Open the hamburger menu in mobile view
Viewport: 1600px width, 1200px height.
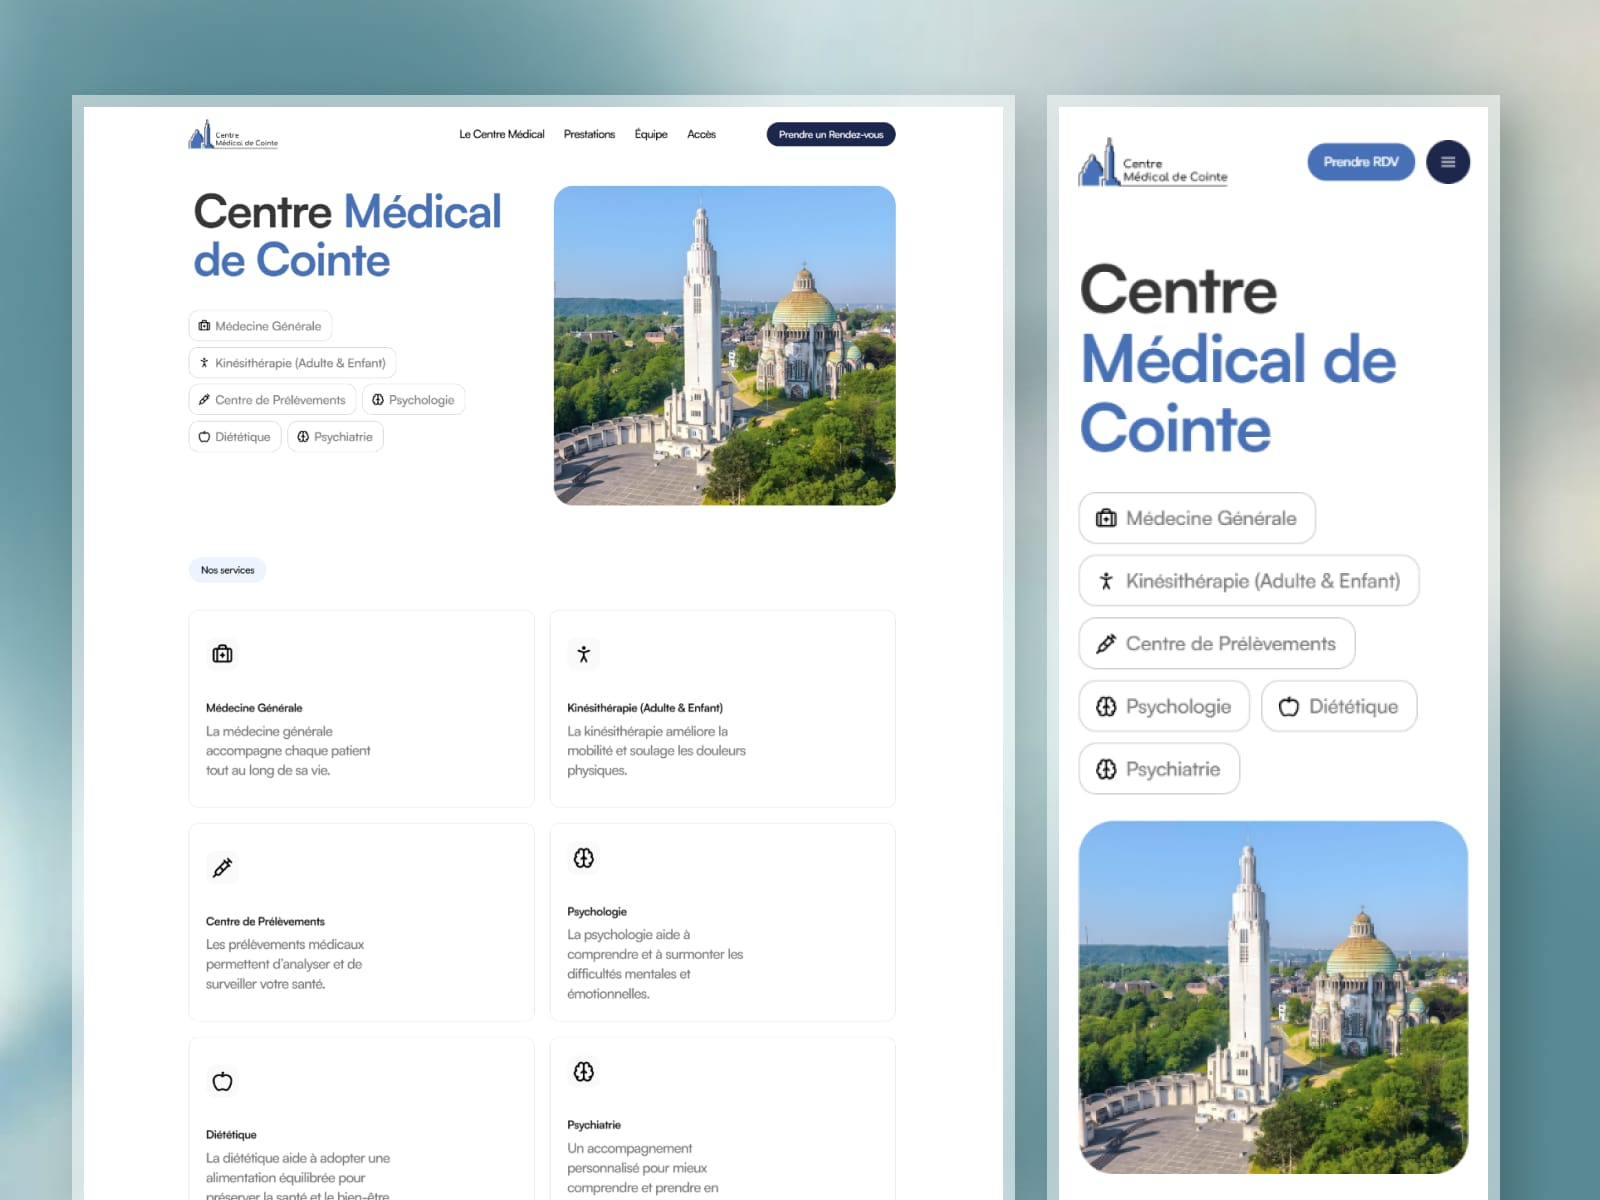tap(1447, 162)
